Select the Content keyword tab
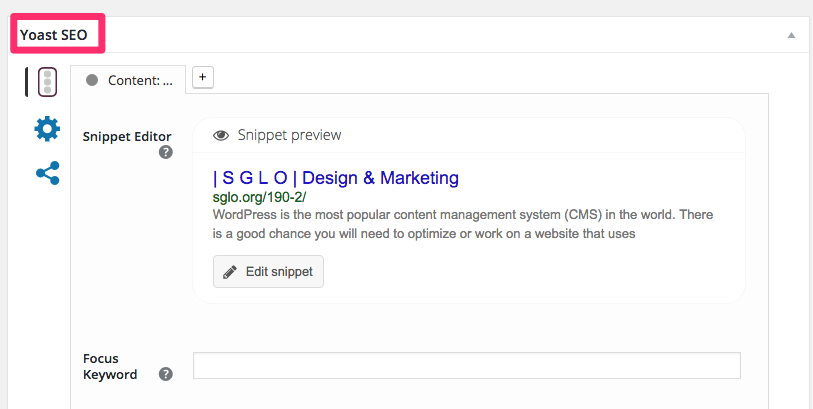The height and width of the screenshot is (409, 813). pyautogui.click(x=128, y=80)
